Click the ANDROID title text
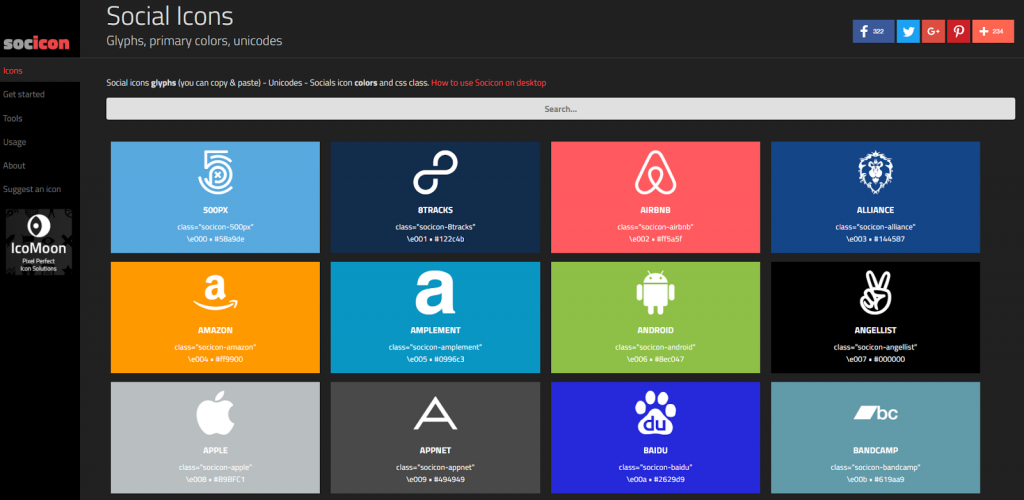This screenshot has width=1024, height=500. click(x=655, y=330)
